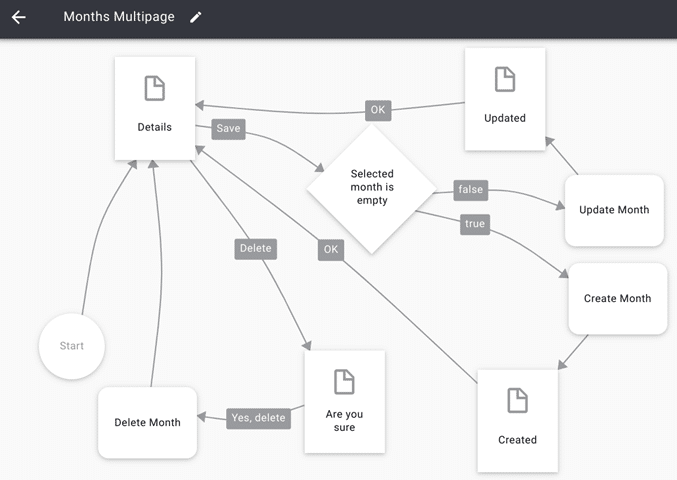Viewport: 677px width, 480px height.
Task: Click the Yes, delete transition label
Action: coord(259,418)
